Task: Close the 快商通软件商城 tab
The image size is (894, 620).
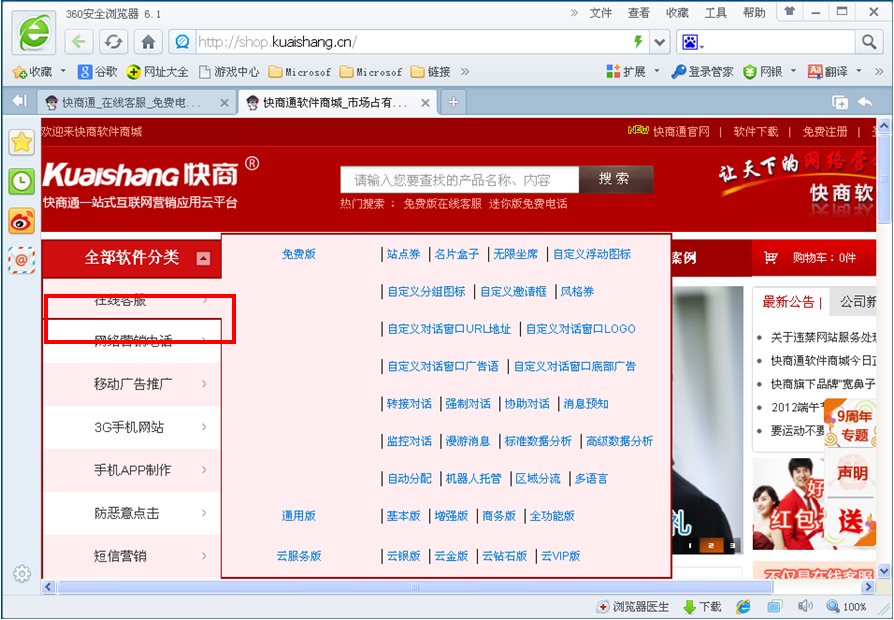Action: tap(425, 103)
